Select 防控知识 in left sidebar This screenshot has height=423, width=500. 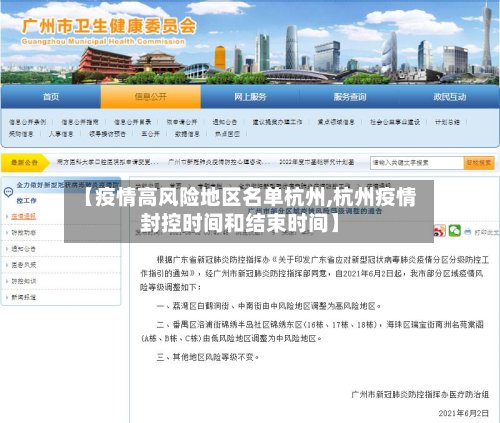tap(23, 281)
